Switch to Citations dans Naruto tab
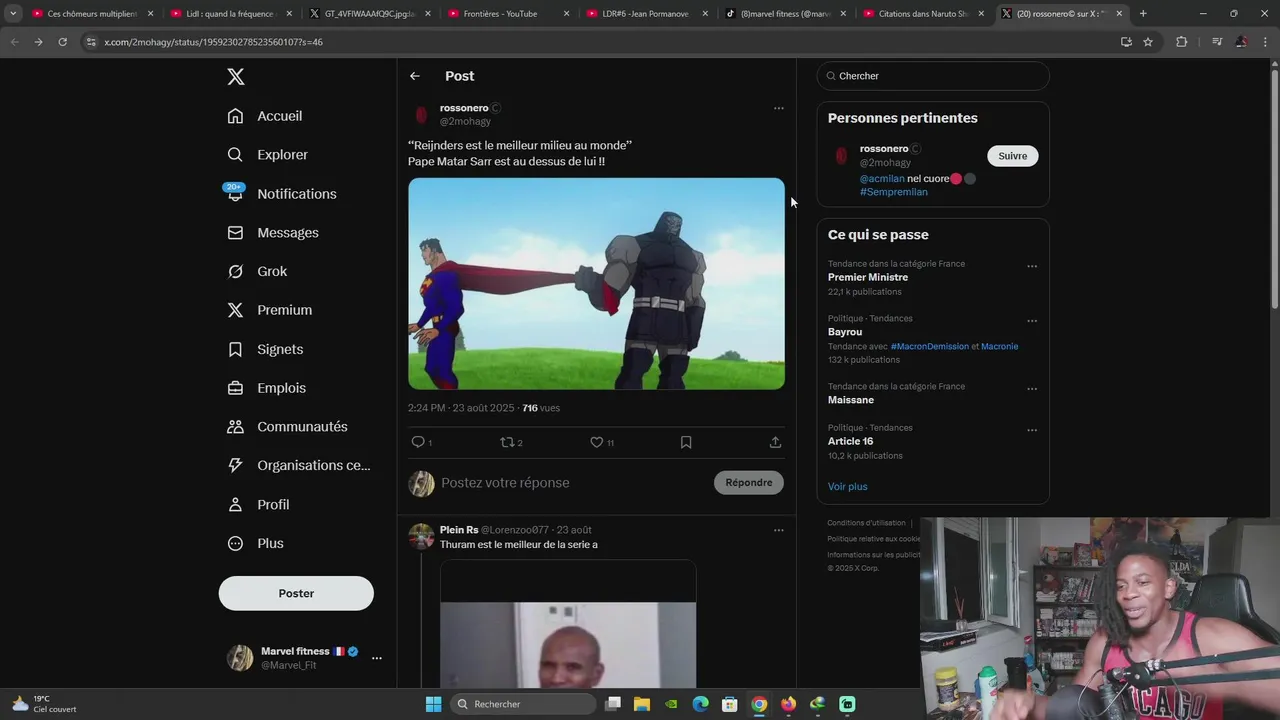 pyautogui.click(x=923, y=14)
